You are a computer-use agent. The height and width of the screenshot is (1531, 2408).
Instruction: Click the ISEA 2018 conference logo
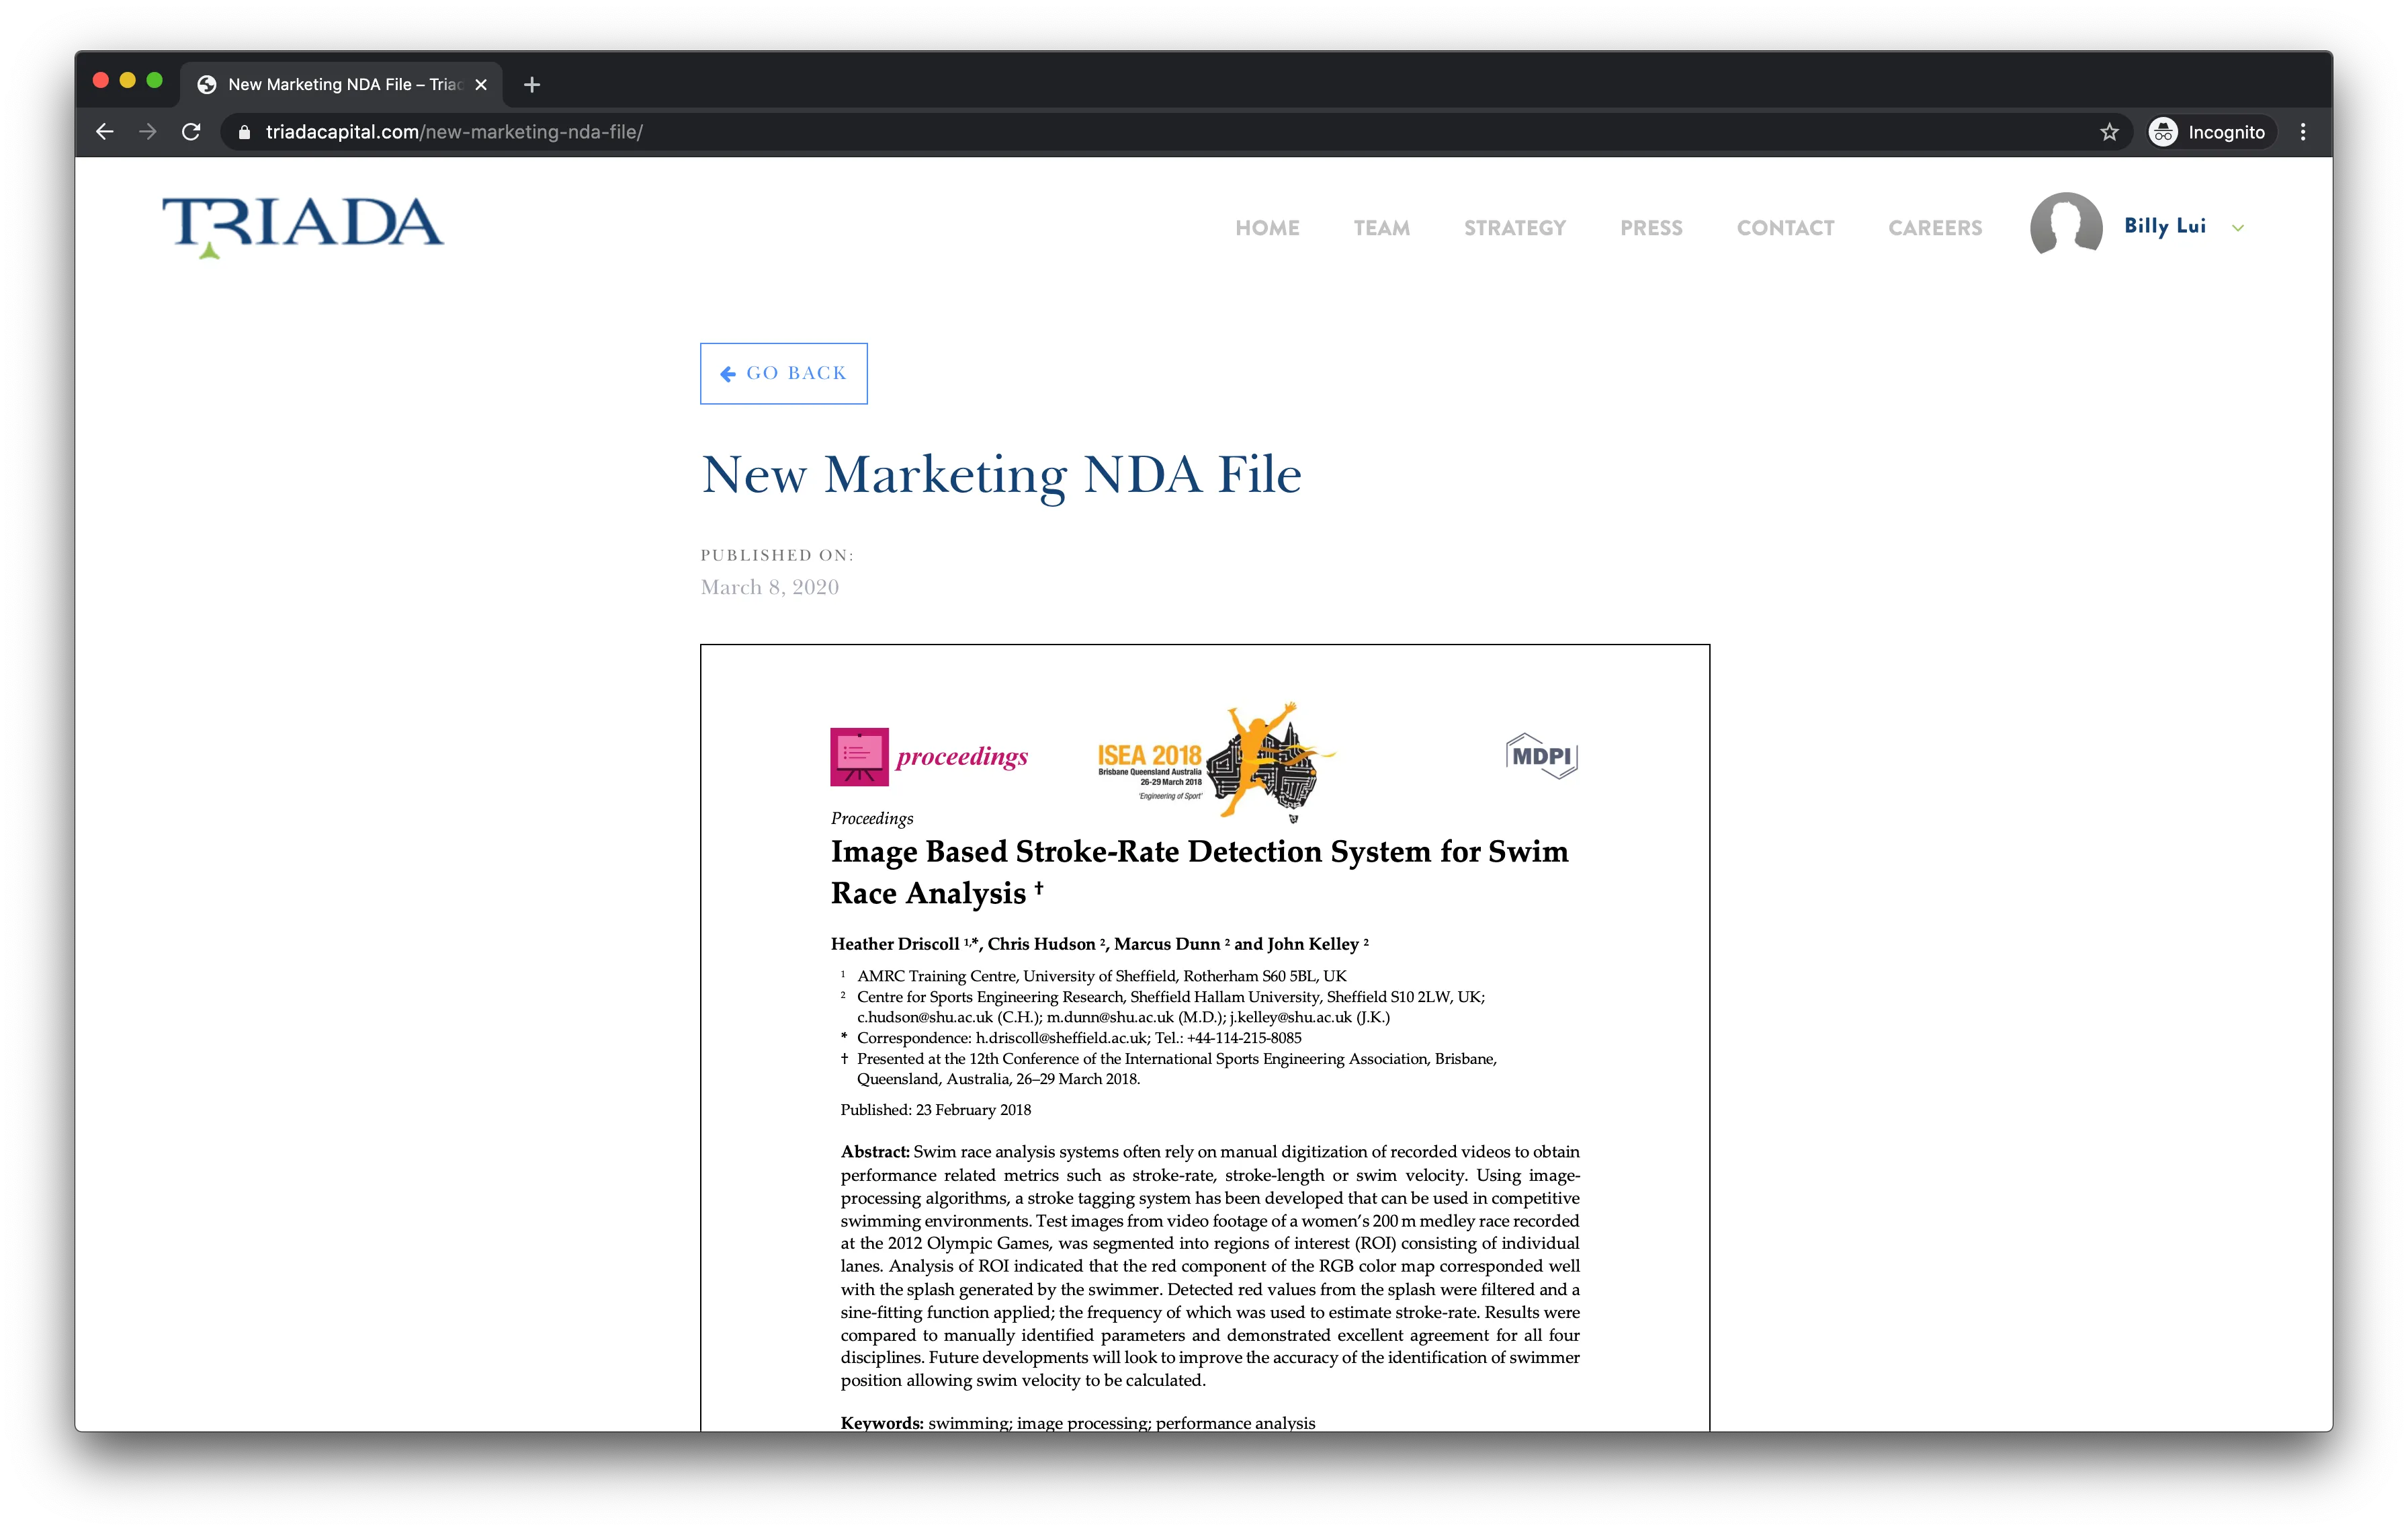click(1217, 762)
